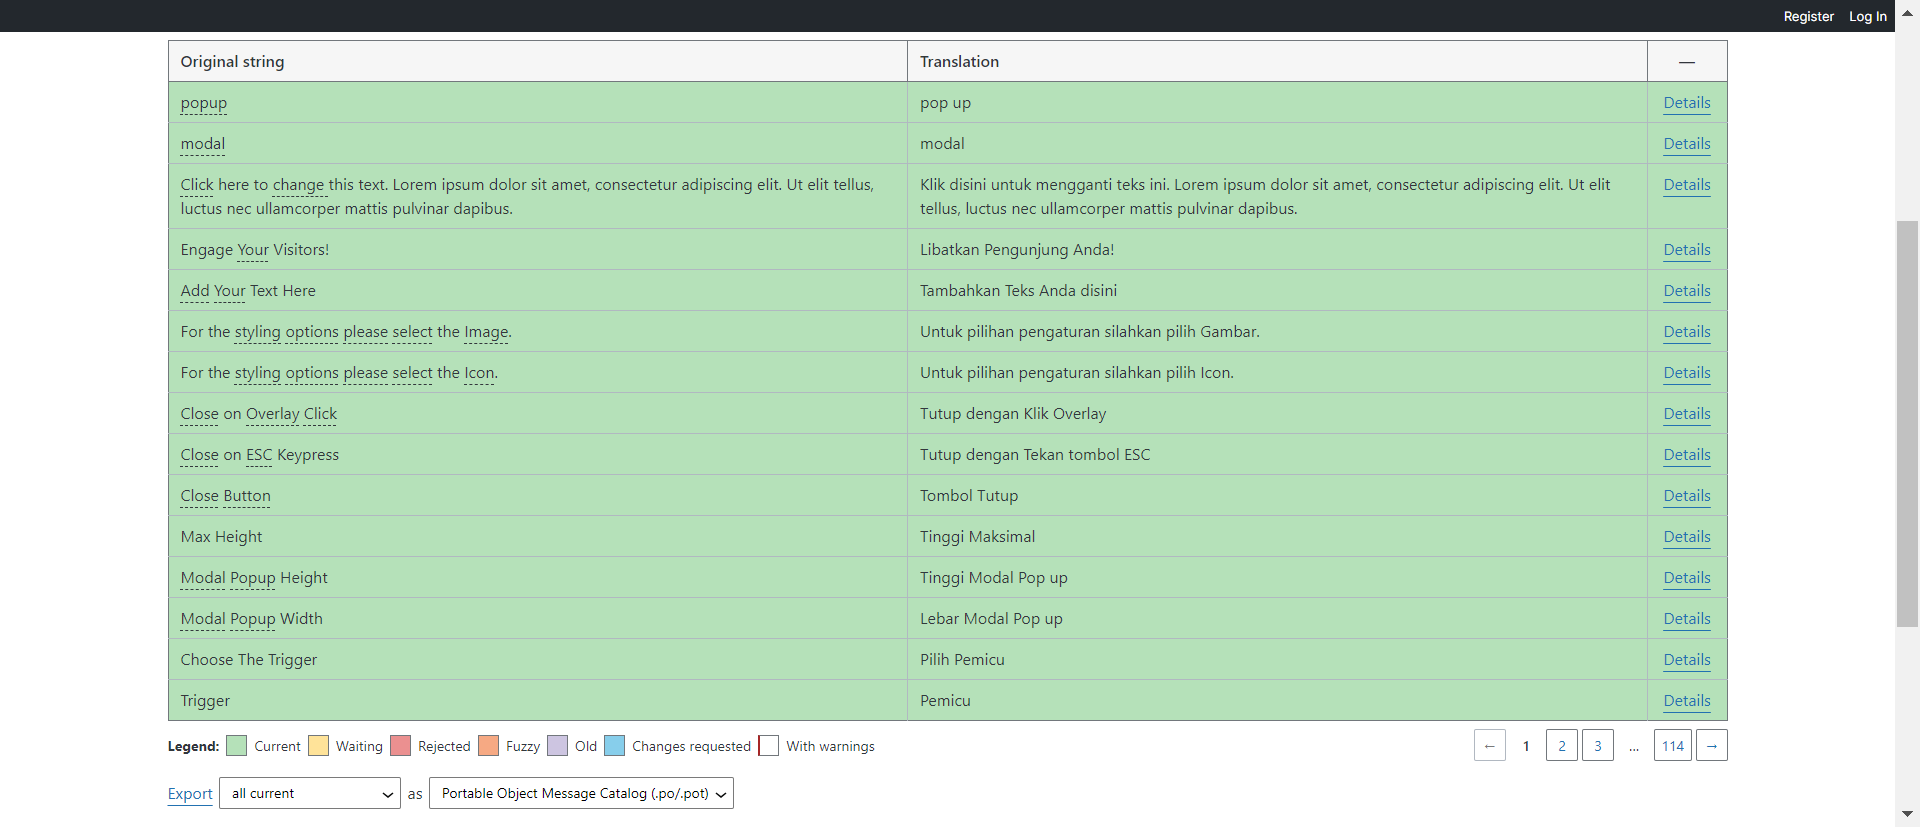Click the green Current legend swatch
Screen dimensions: 1920x827
coord(237,746)
